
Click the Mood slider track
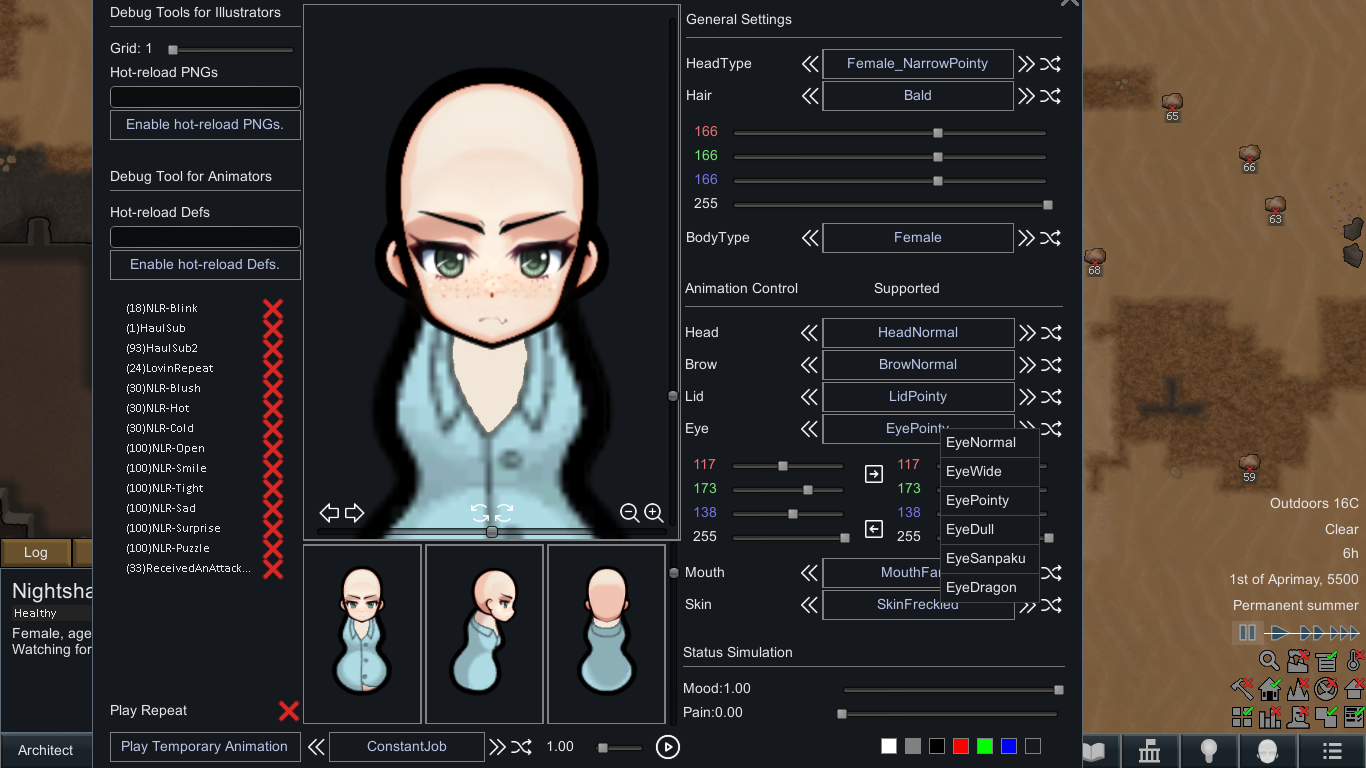click(x=950, y=690)
